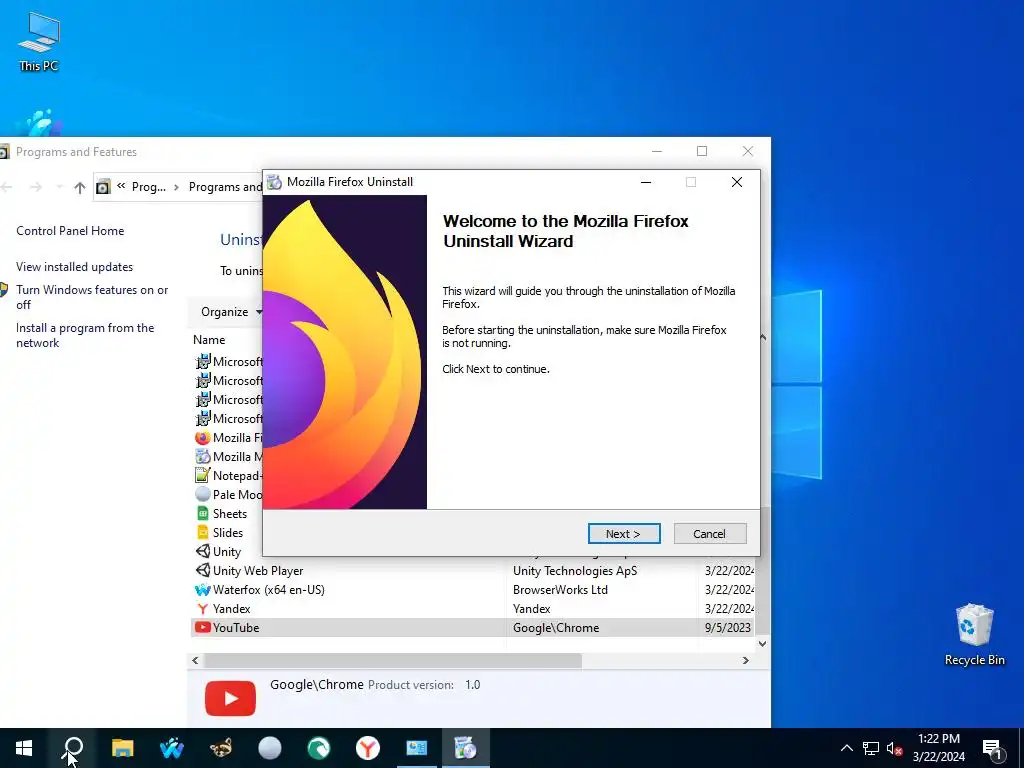Open the notification center icon
This screenshot has height=768, width=1024.
(993, 749)
